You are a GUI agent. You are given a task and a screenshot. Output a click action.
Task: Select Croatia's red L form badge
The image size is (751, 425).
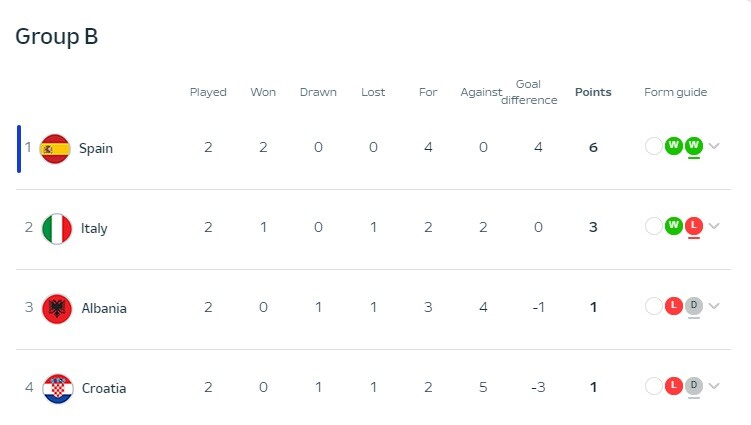click(673, 386)
